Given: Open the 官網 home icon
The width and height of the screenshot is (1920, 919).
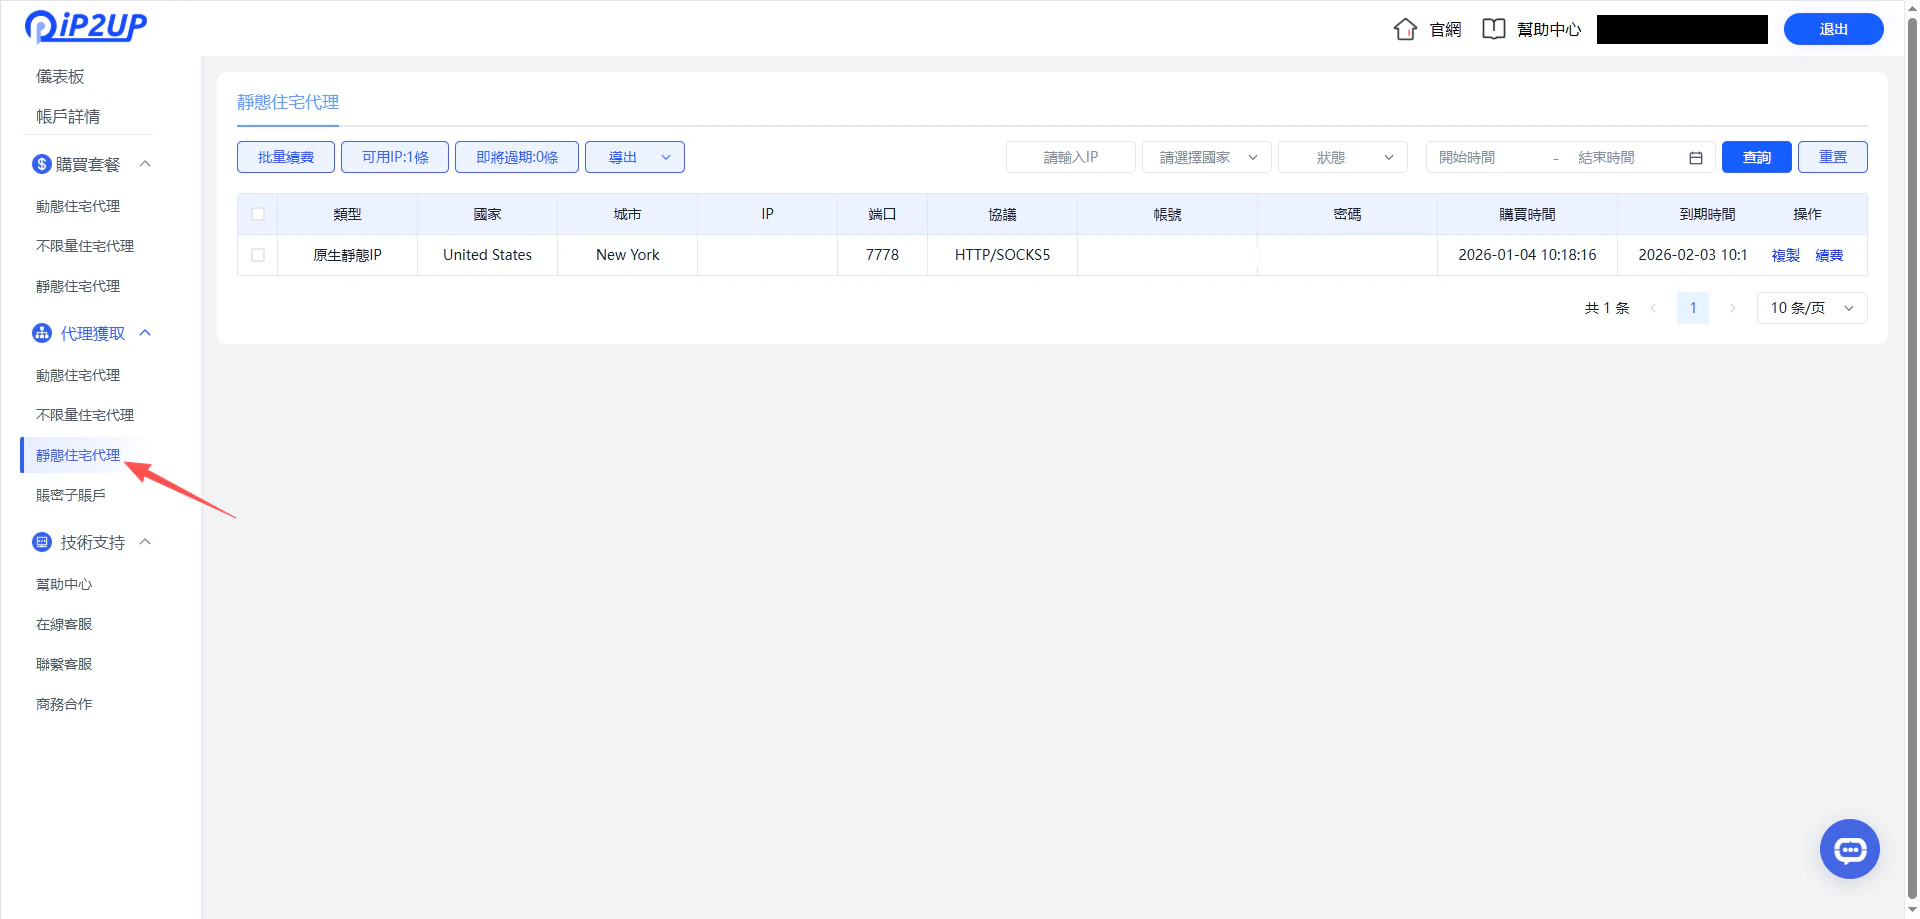Looking at the screenshot, I should 1405,29.
